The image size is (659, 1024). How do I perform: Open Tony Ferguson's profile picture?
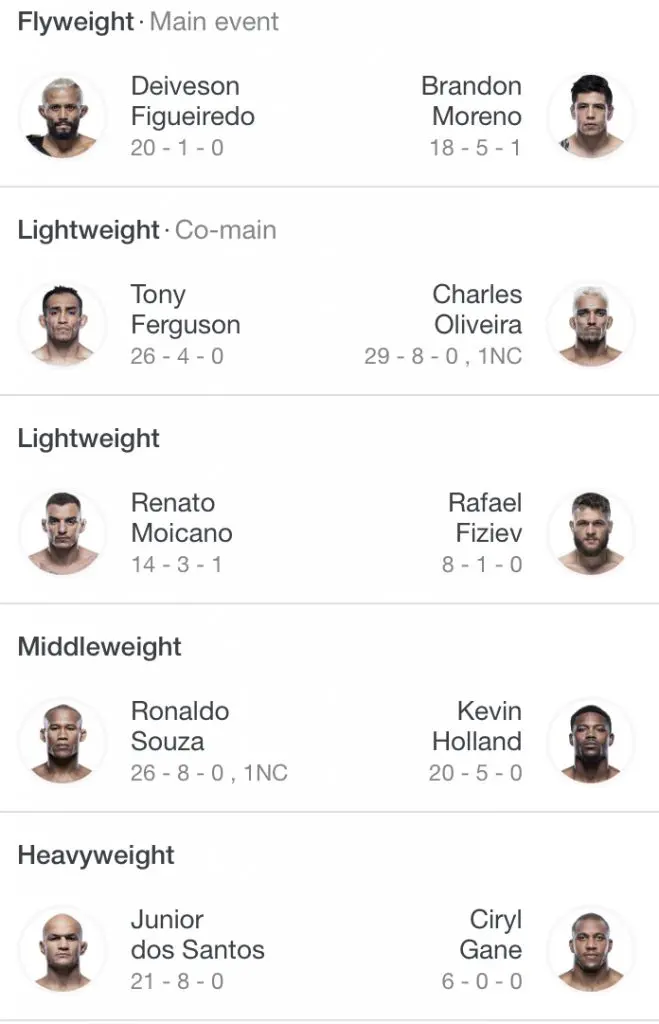[62, 325]
